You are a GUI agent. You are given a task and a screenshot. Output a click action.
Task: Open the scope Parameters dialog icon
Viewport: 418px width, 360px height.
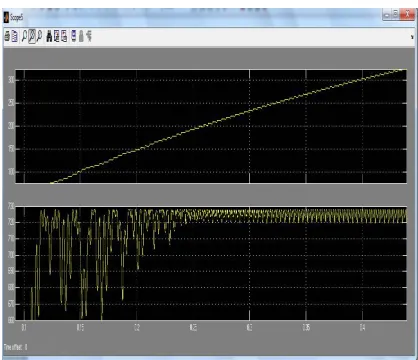coord(14,36)
